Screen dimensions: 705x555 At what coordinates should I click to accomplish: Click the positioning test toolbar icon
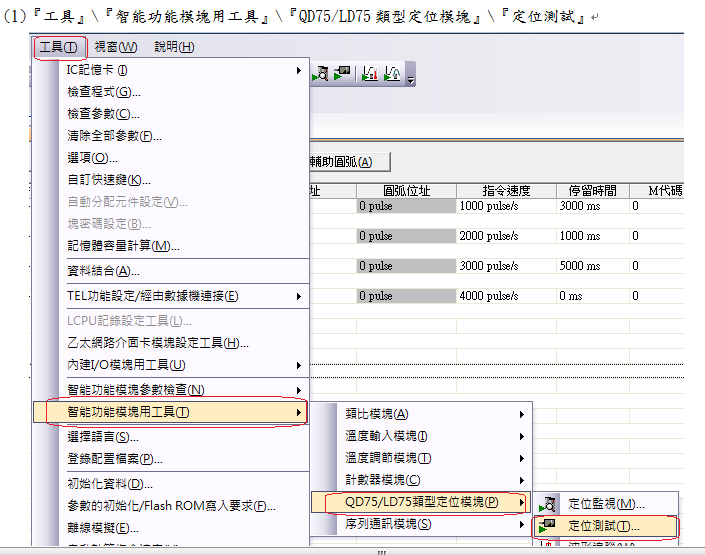click(x=342, y=74)
